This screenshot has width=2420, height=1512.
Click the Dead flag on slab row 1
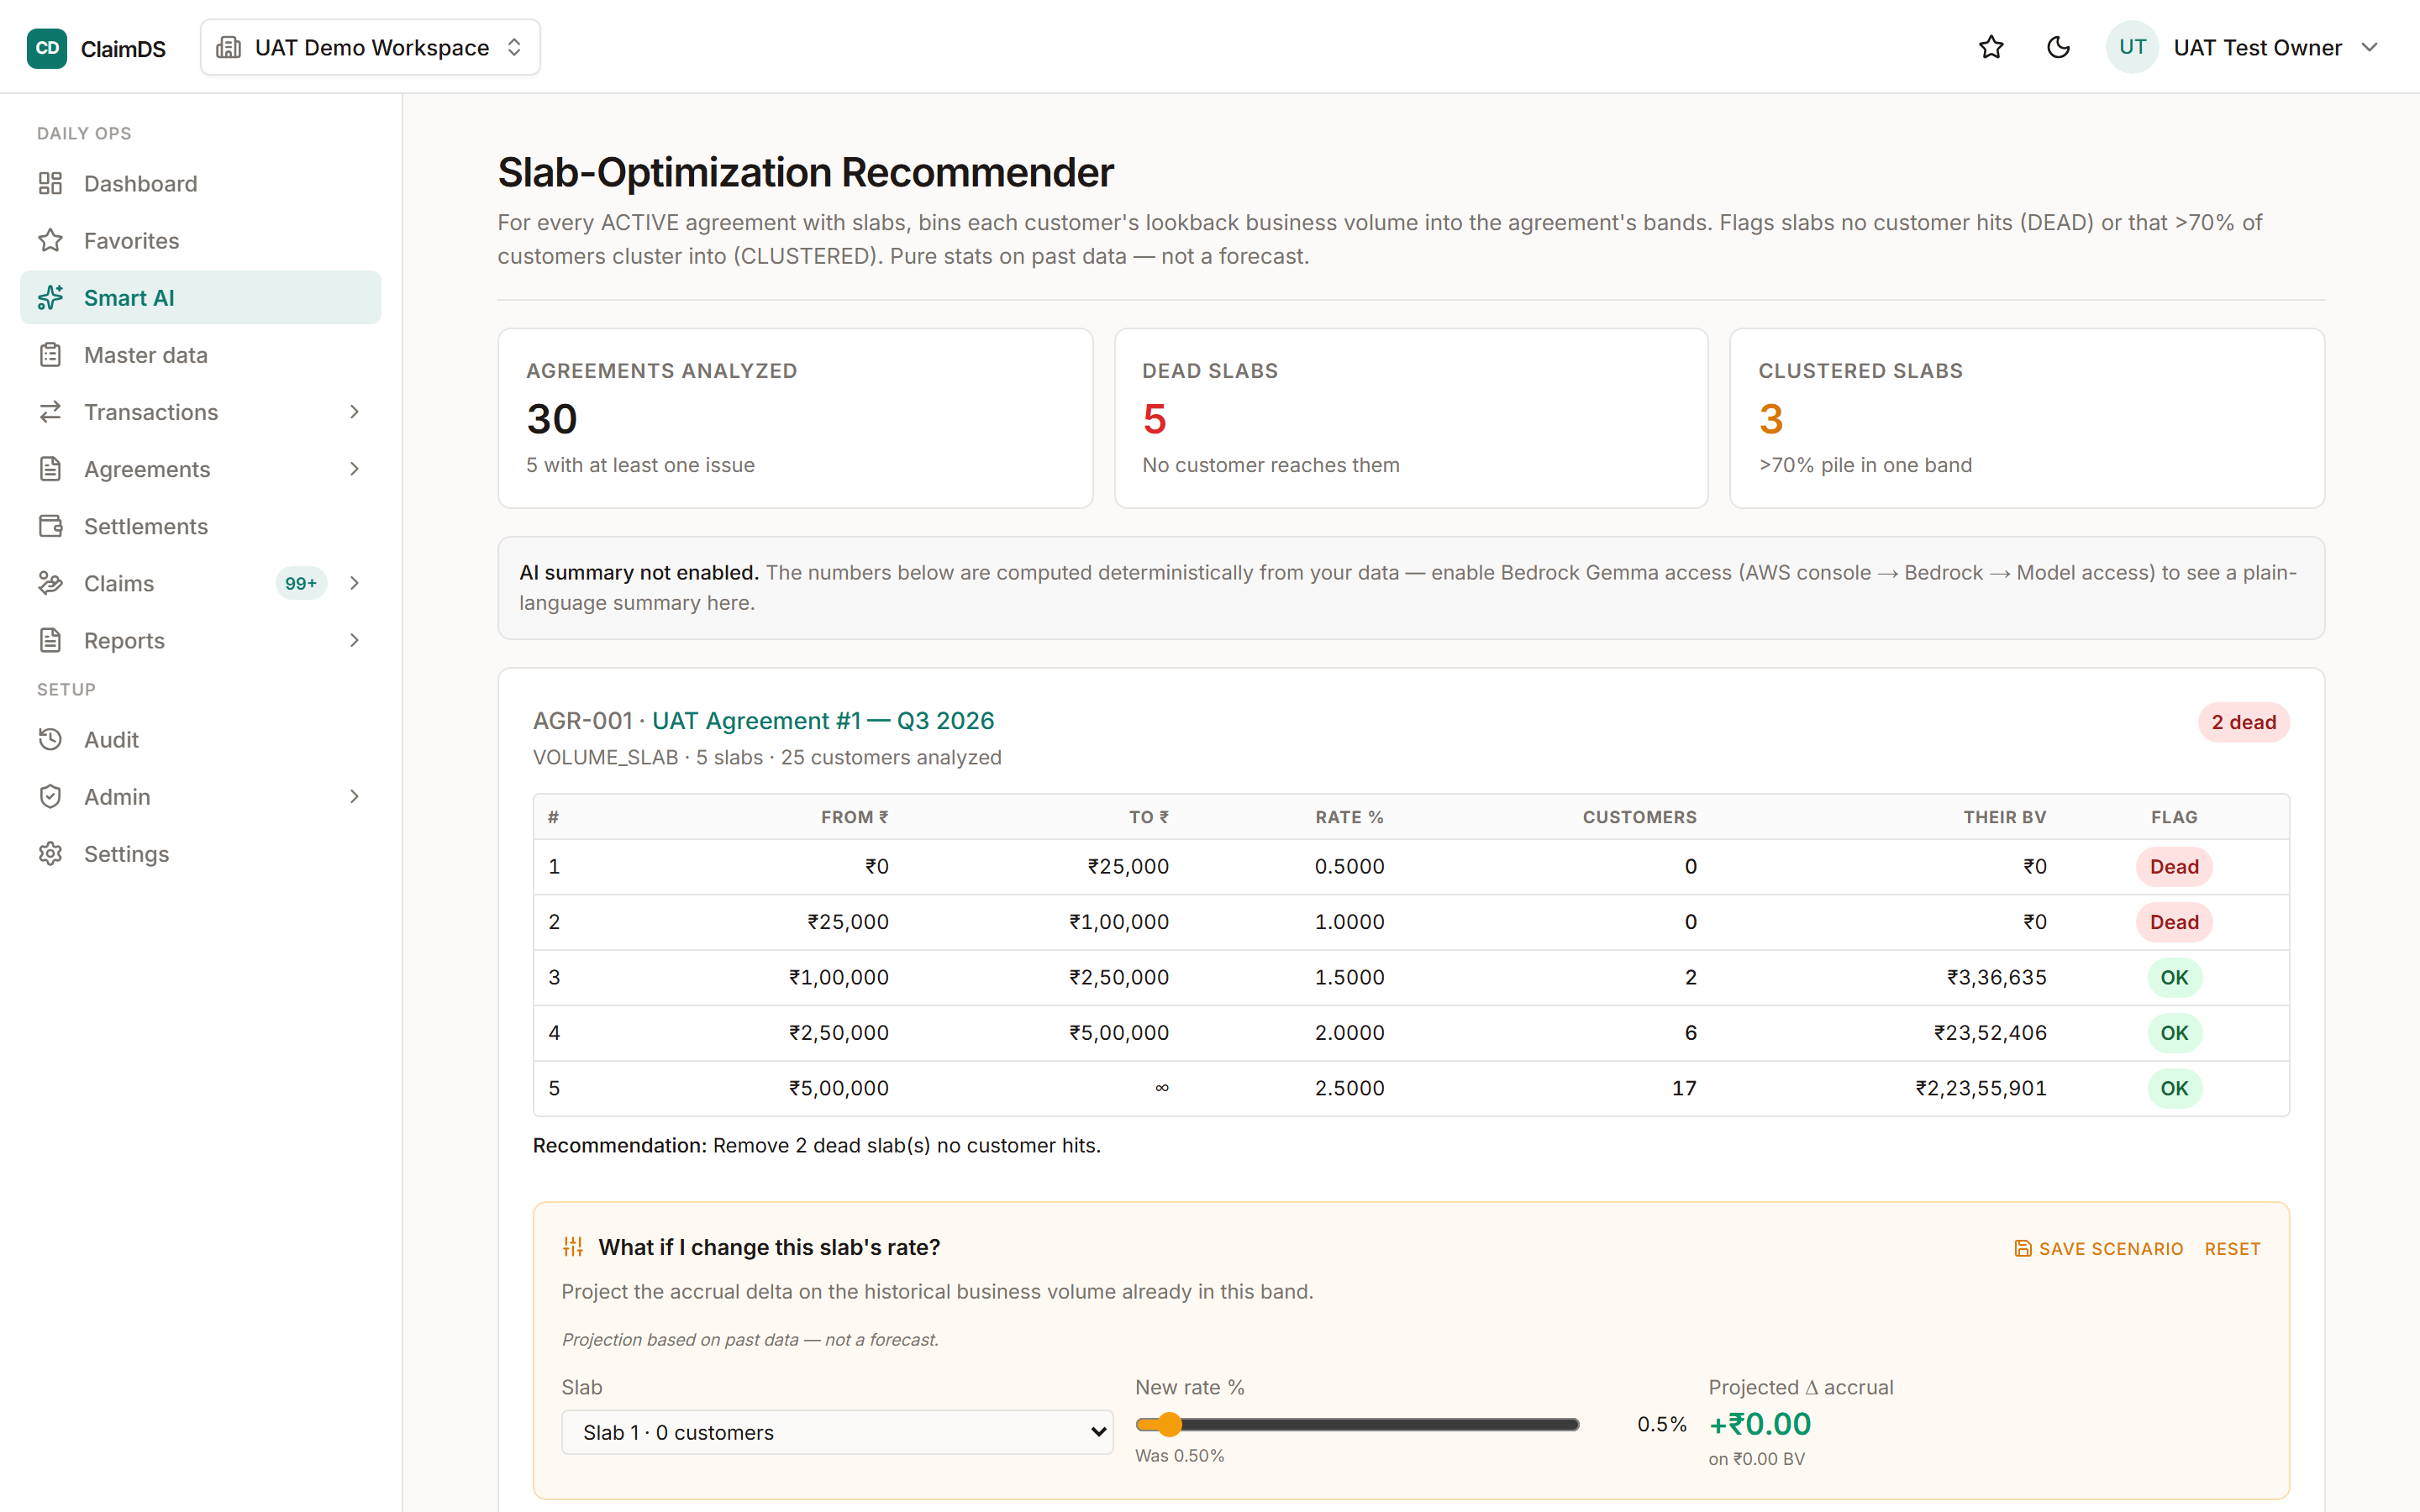[x=2174, y=866]
